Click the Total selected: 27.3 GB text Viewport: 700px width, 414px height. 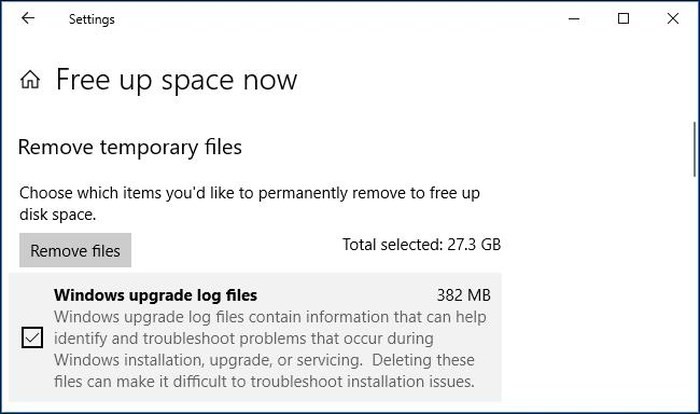pyautogui.click(x=421, y=244)
